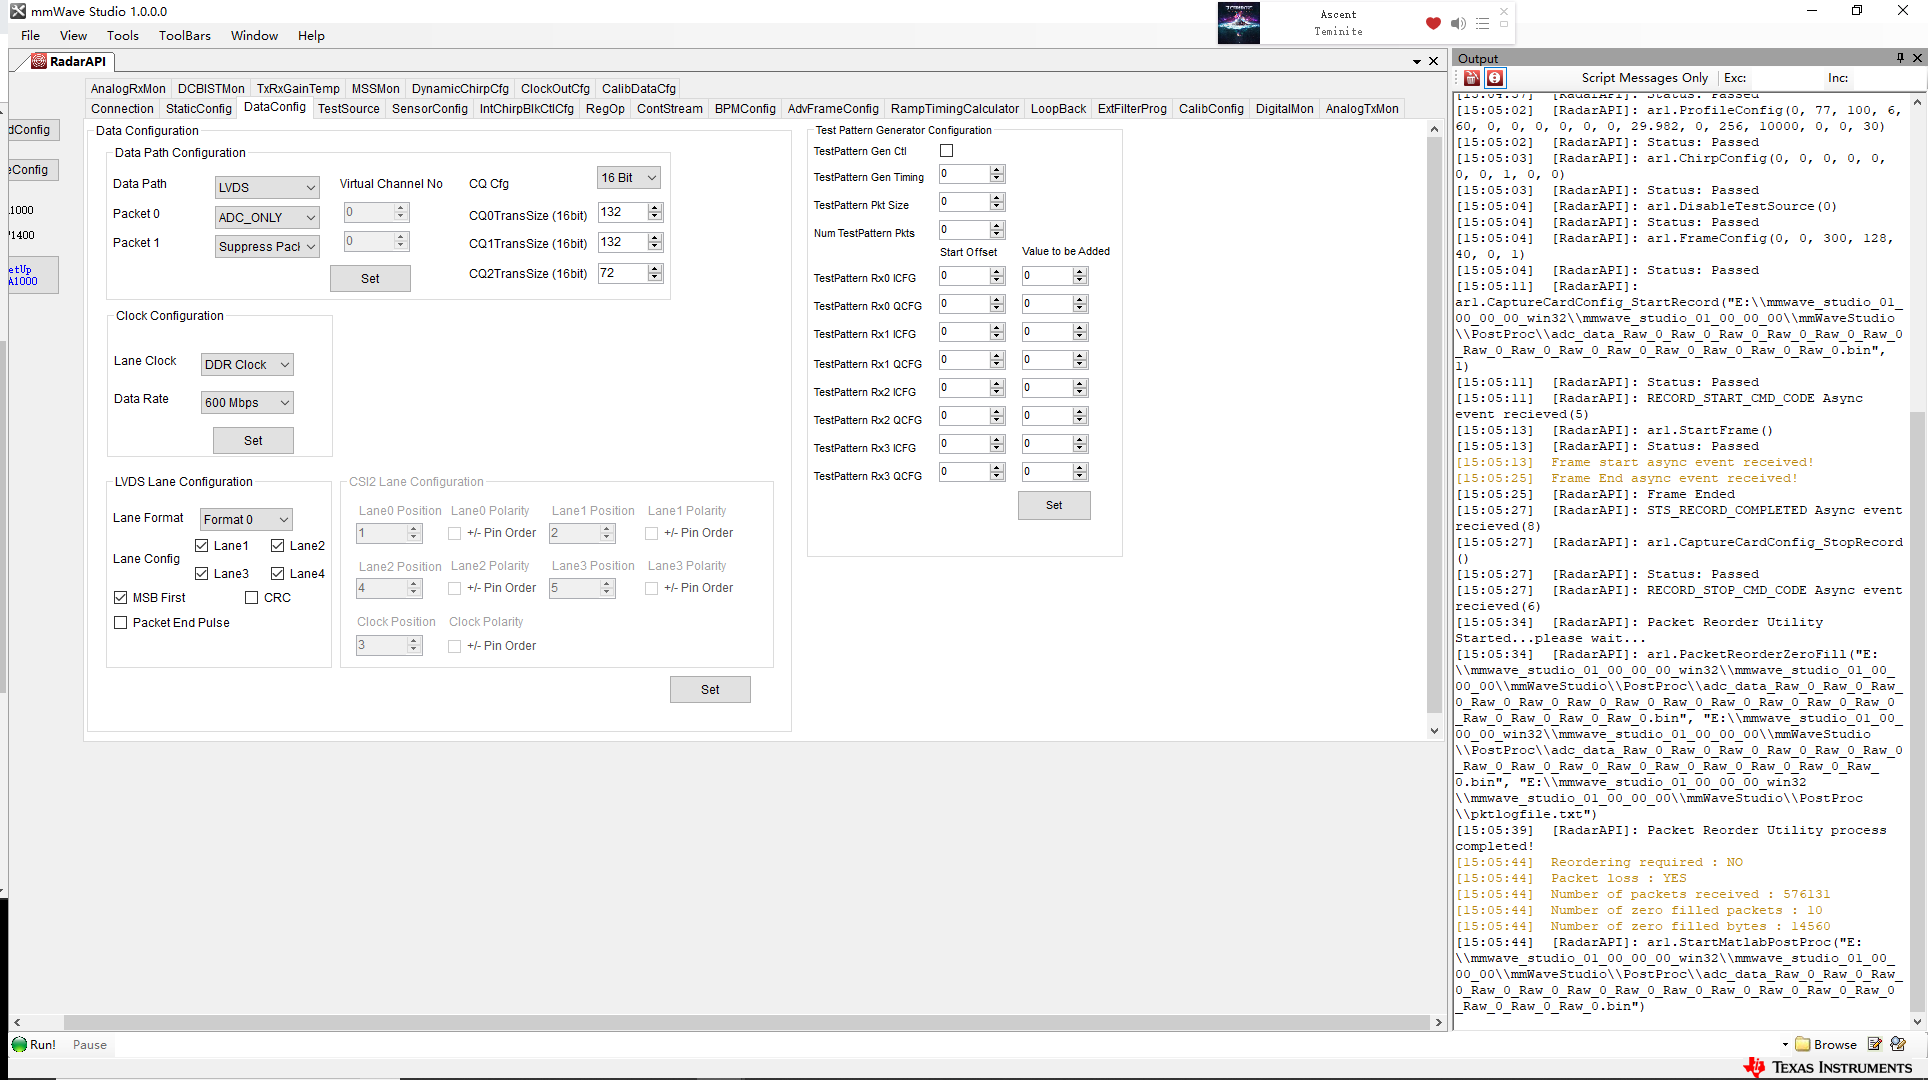The width and height of the screenshot is (1928, 1080).
Task: Click the CQ1TransSize input field
Action: [x=623, y=243]
